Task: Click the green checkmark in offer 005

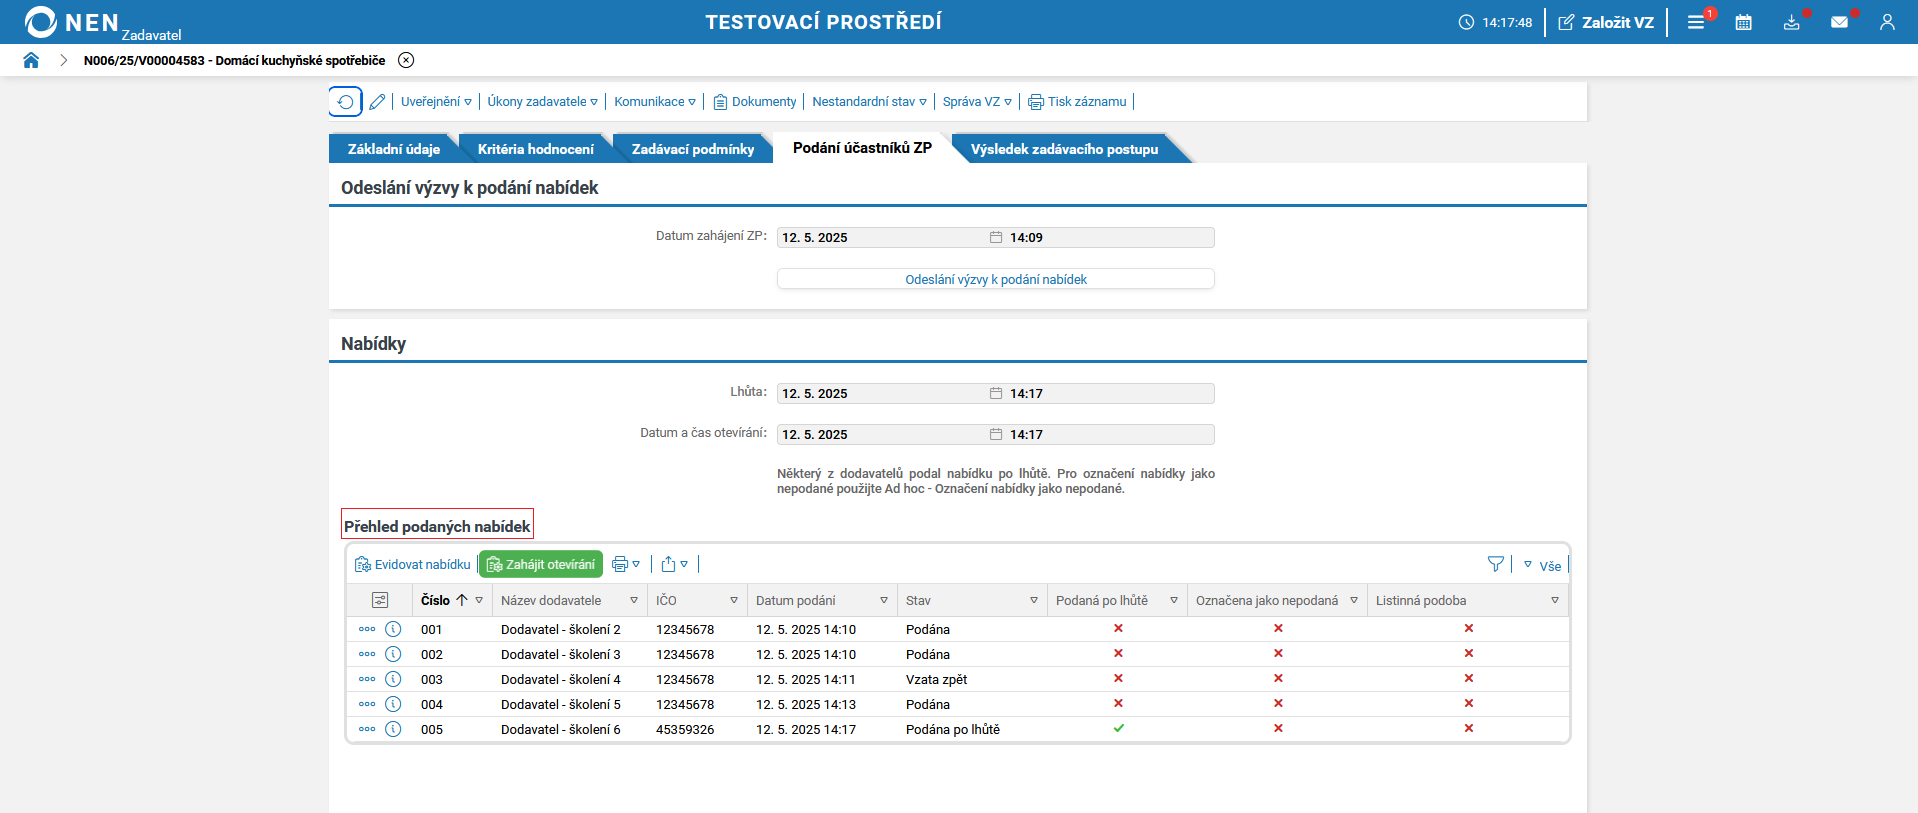Action: [1118, 728]
